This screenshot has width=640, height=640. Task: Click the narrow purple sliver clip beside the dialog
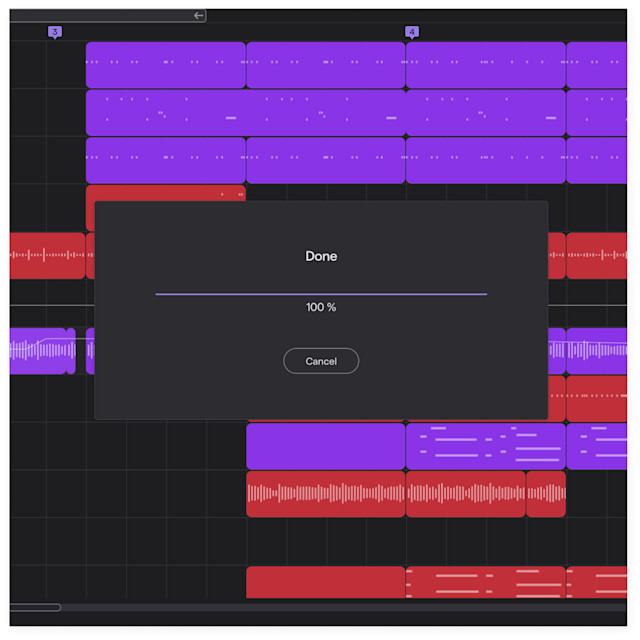click(x=71, y=351)
